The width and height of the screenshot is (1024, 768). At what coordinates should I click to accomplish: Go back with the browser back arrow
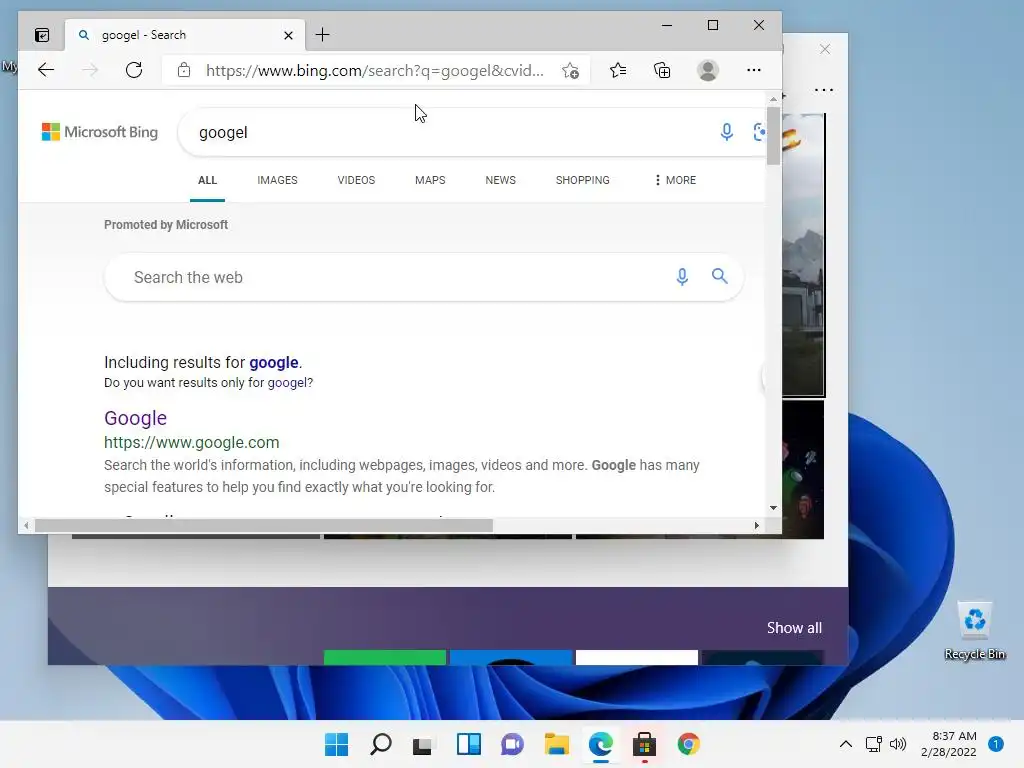46,70
